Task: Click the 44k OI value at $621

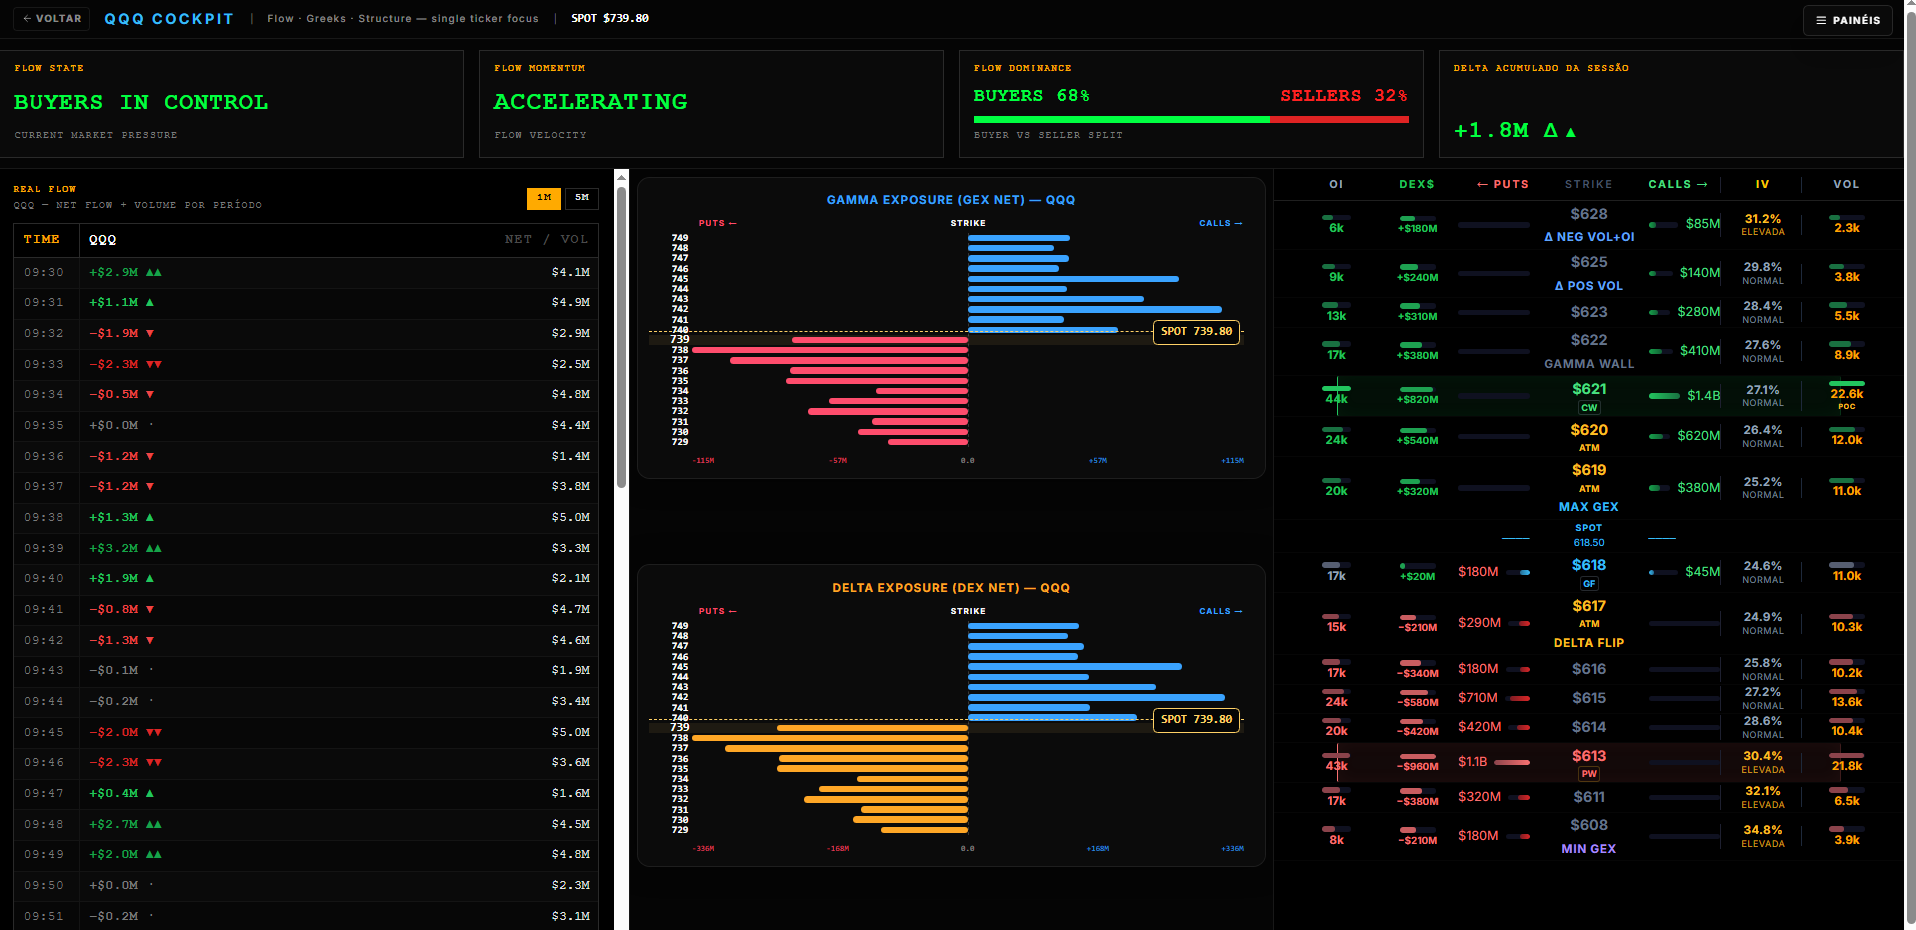Action: [x=1336, y=399]
